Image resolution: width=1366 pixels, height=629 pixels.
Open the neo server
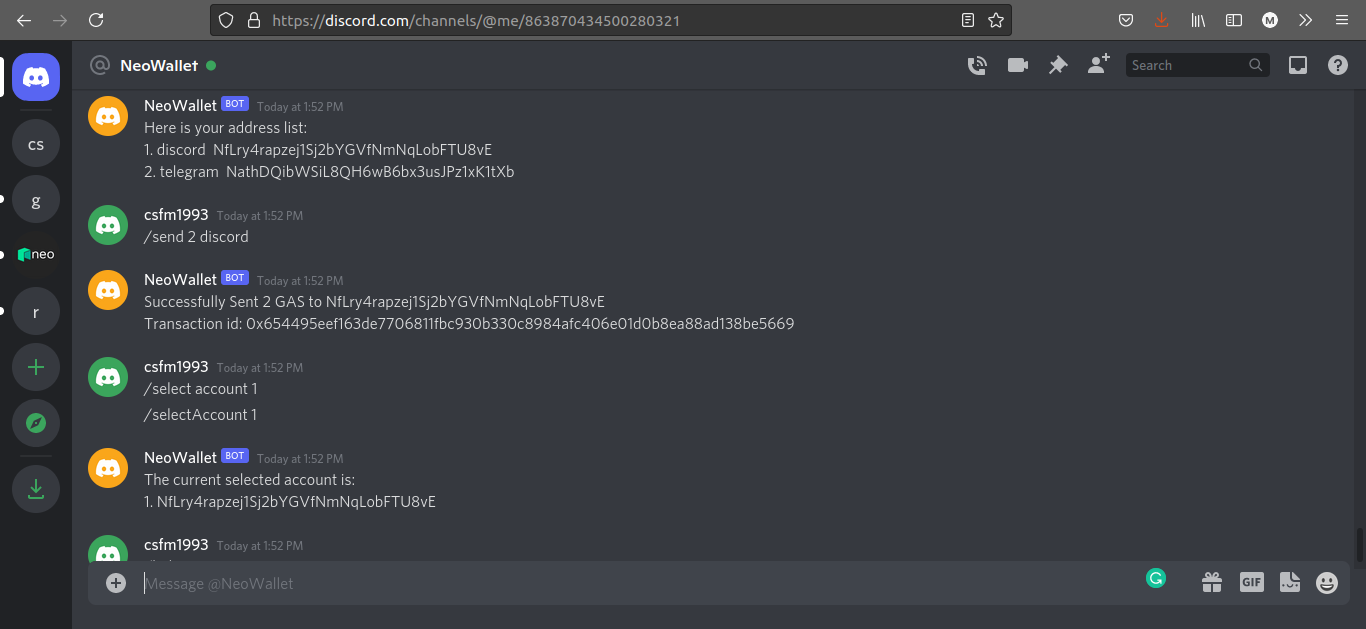[36, 255]
